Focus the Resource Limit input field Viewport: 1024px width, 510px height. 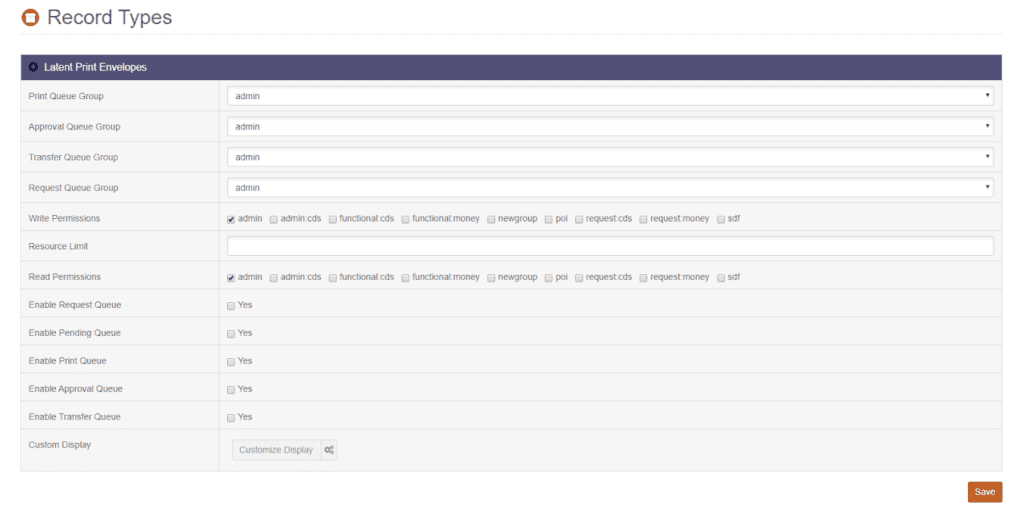click(611, 246)
